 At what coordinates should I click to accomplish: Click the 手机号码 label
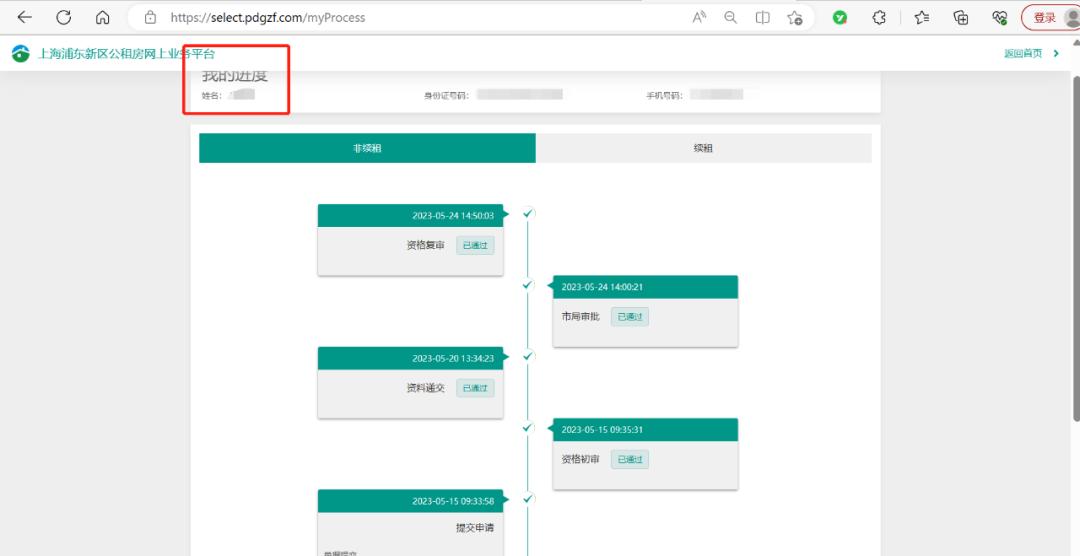664,96
